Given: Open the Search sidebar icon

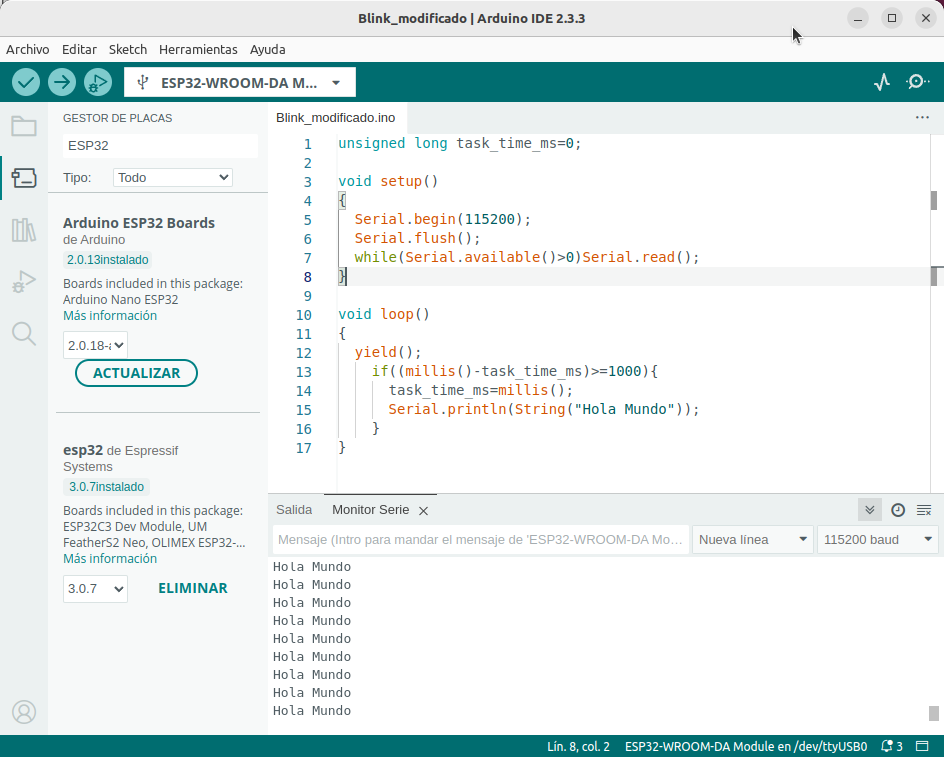Looking at the screenshot, I should [x=24, y=333].
